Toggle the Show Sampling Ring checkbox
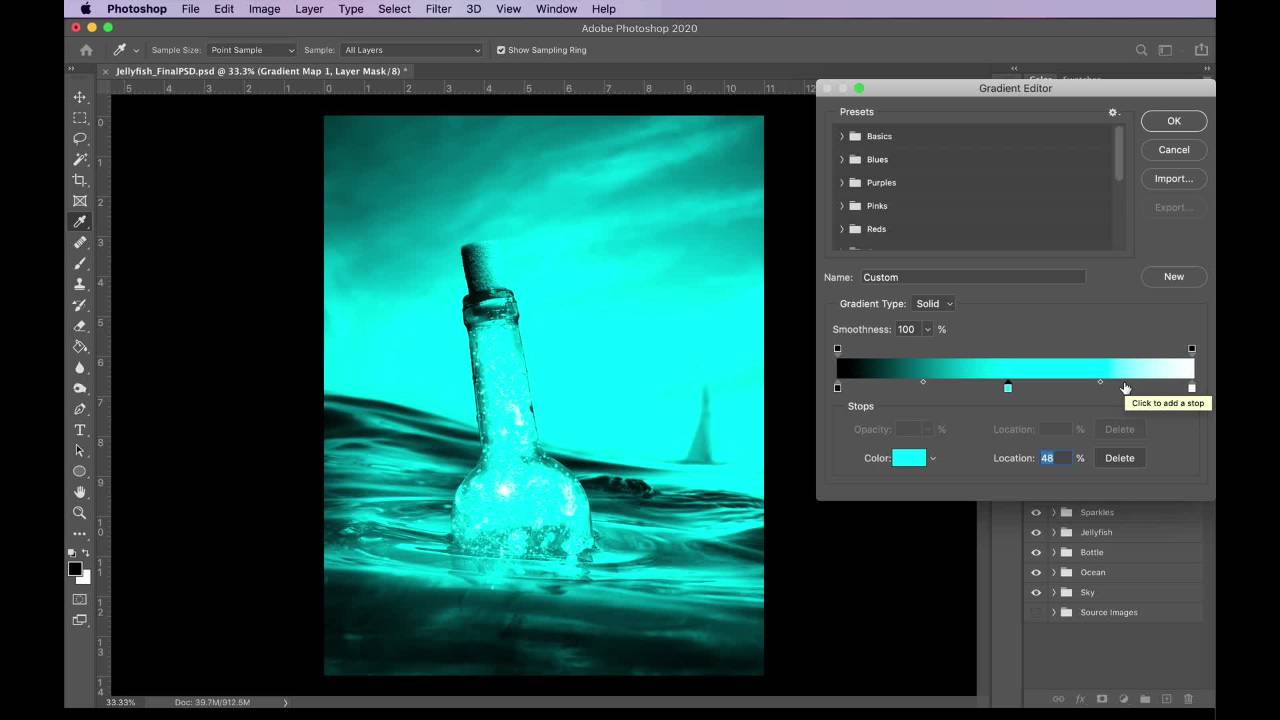This screenshot has width=1280, height=720. pyautogui.click(x=502, y=50)
